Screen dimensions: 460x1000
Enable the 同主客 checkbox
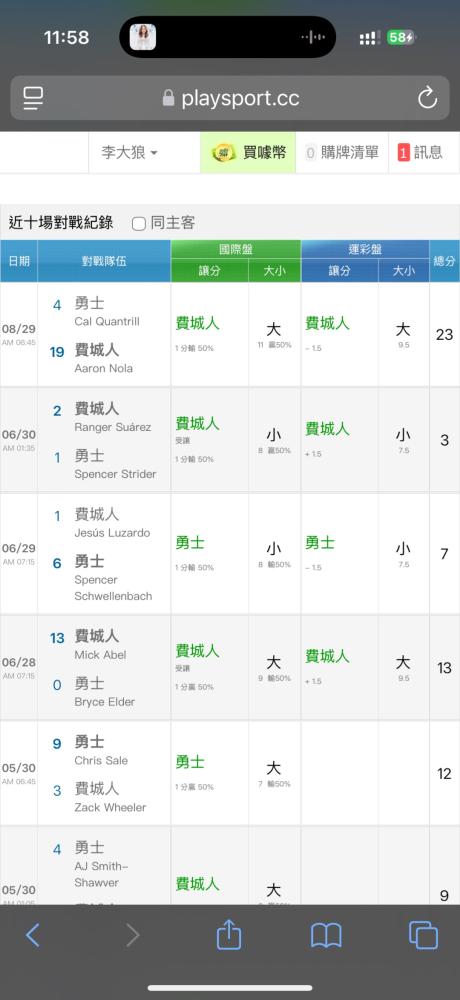(x=138, y=223)
